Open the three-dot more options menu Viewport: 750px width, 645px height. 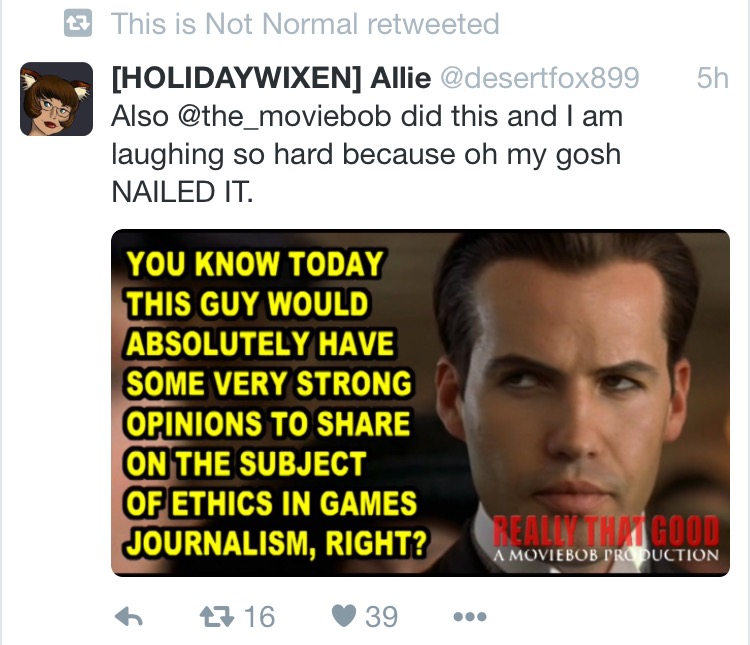(470, 617)
